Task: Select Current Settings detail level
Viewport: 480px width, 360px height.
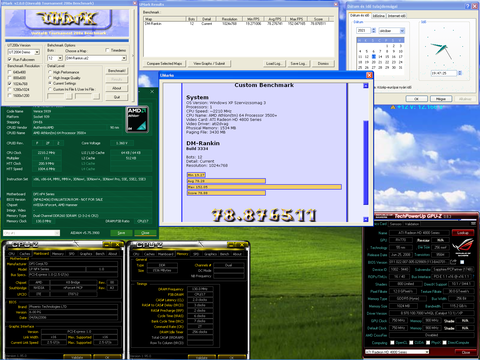Action: (x=50, y=83)
